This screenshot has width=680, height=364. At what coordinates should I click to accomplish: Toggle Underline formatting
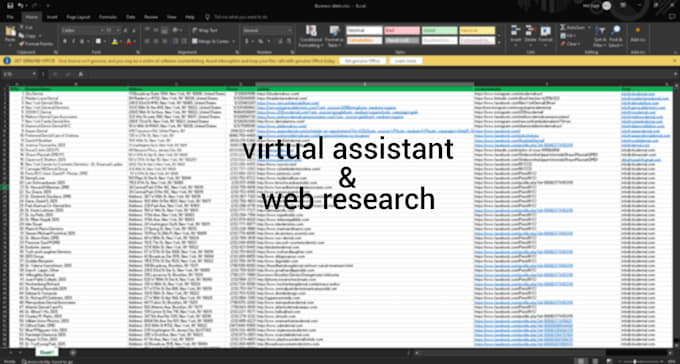pos(81,42)
